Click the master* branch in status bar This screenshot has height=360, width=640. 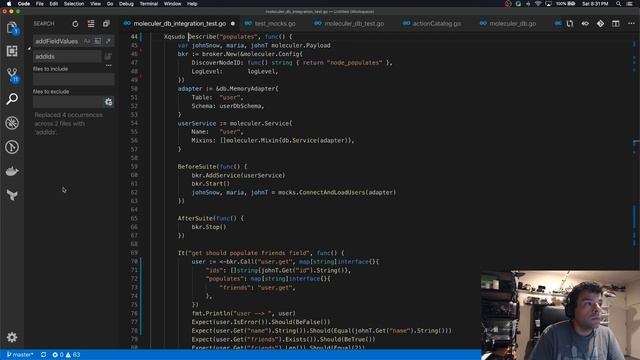tap(20, 355)
